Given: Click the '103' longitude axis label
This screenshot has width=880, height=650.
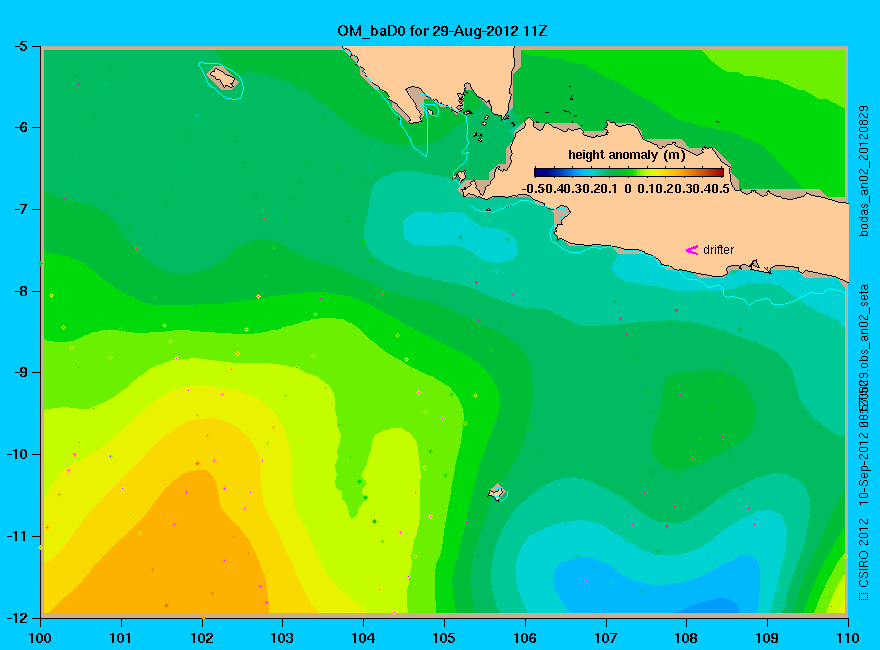Looking at the screenshot, I should [x=282, y=638].
